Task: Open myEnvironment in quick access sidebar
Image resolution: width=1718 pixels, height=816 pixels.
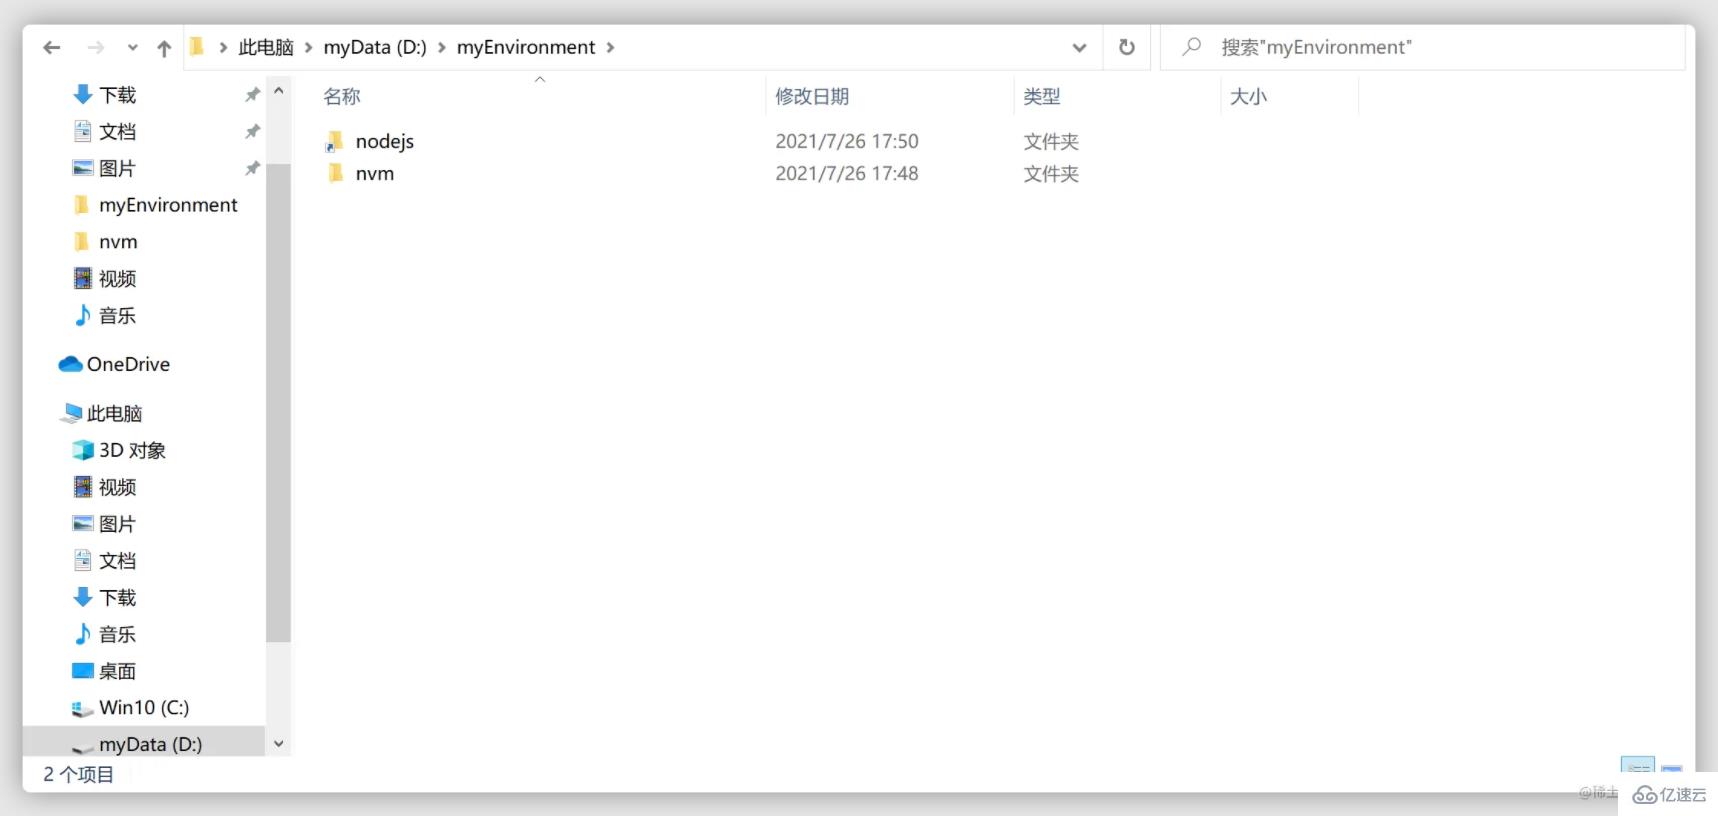Action: coord(168,205)
